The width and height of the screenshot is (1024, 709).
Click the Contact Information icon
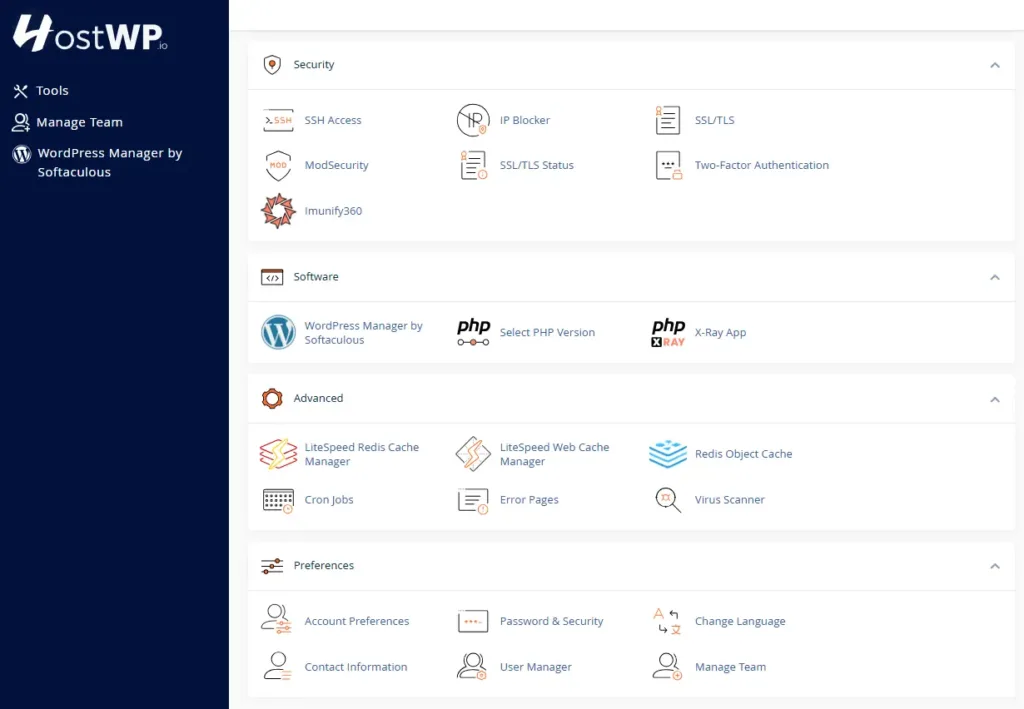point(278,667)
